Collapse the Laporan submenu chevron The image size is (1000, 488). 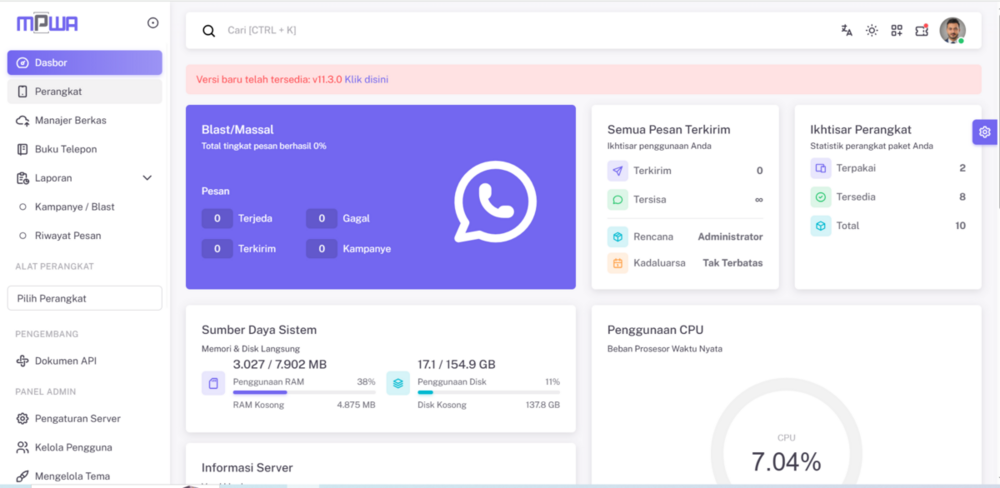tap(147, 178)
